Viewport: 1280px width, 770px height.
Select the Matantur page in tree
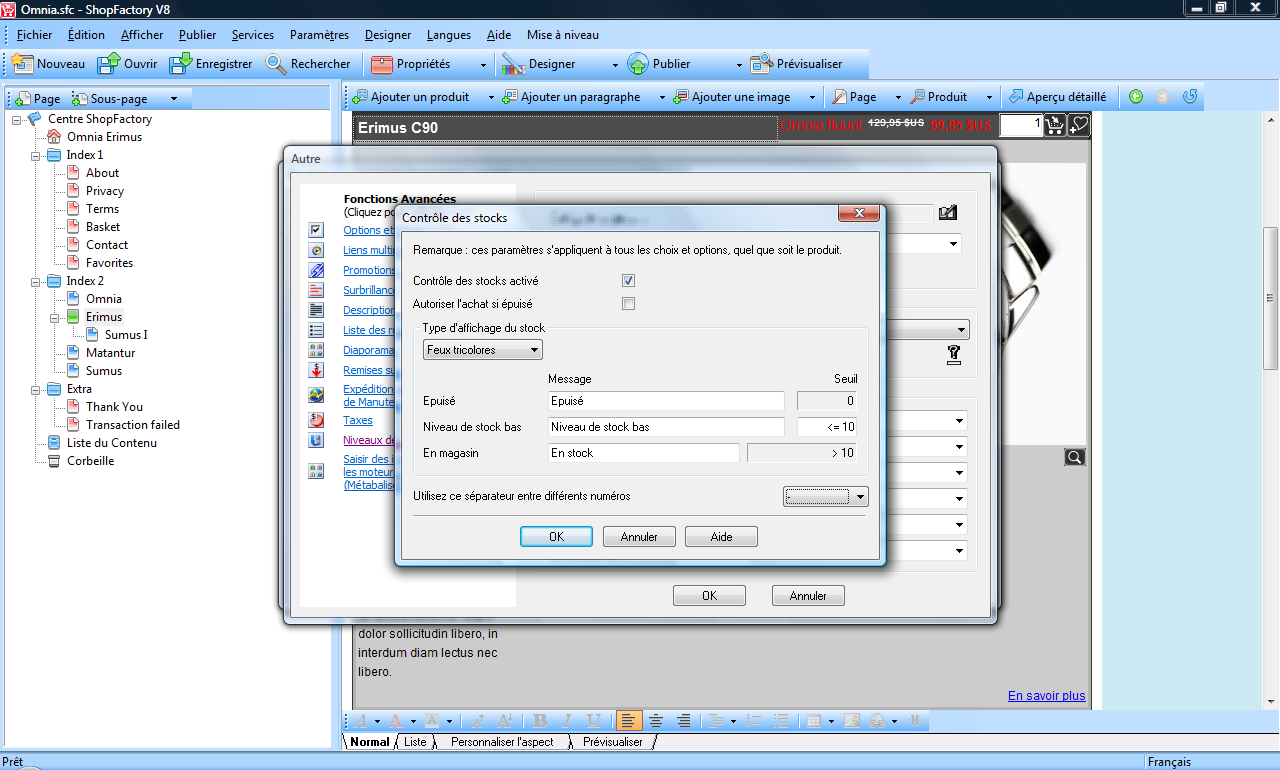[x=110, y=353]
